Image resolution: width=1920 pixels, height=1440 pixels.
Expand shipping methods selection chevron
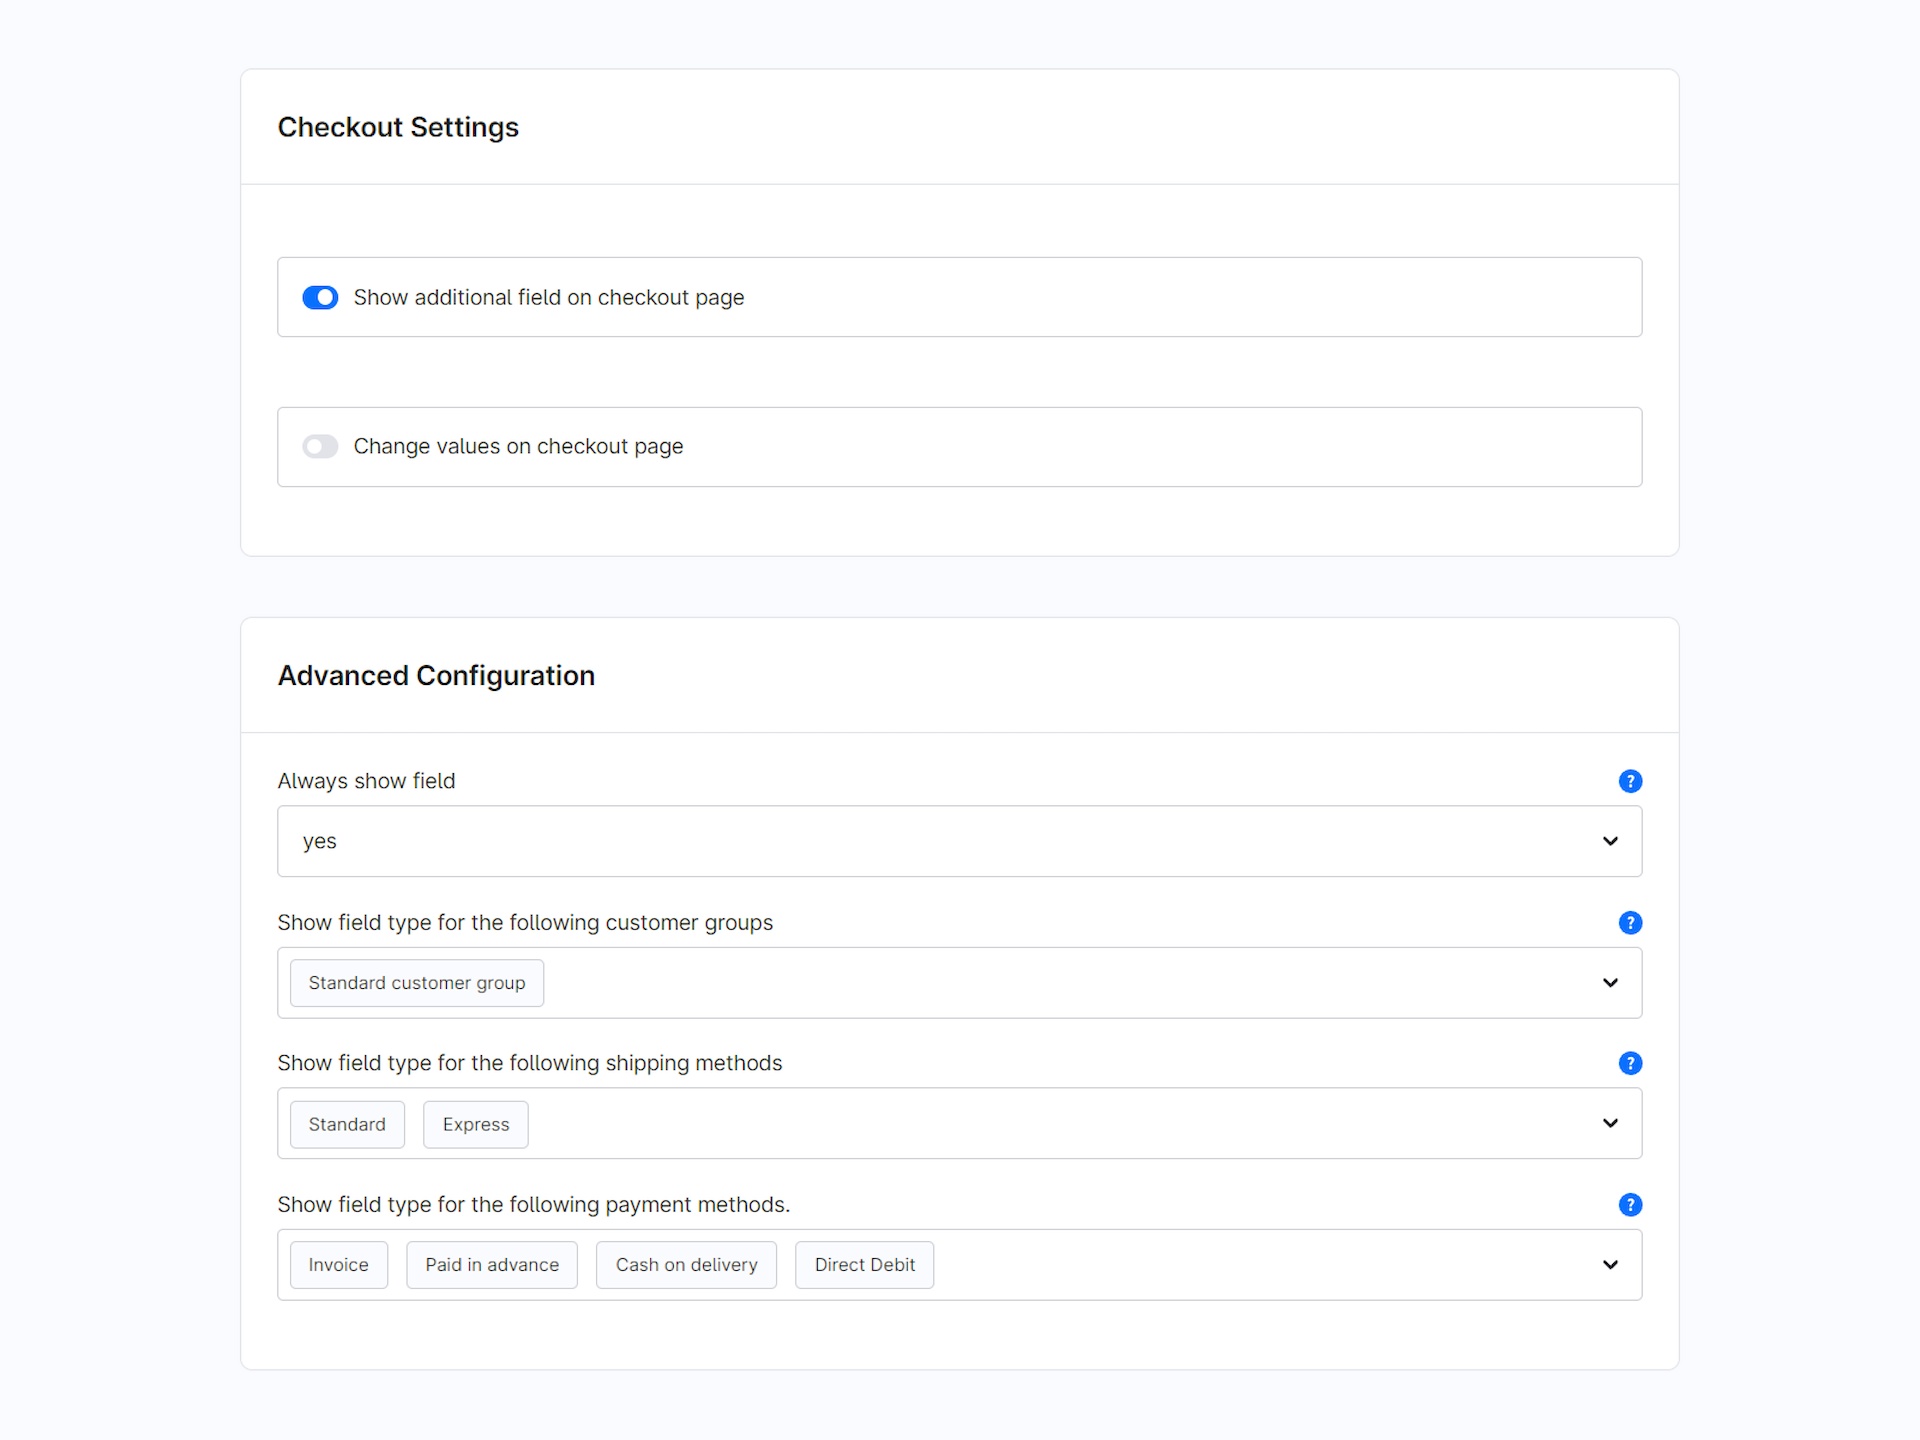[x=1610, y=1123]
